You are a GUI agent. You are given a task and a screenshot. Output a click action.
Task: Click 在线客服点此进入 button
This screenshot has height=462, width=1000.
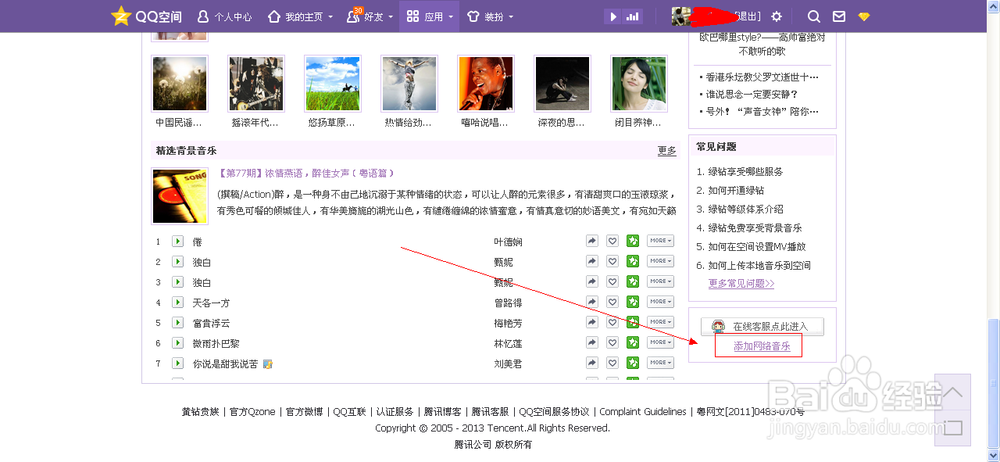762,327
